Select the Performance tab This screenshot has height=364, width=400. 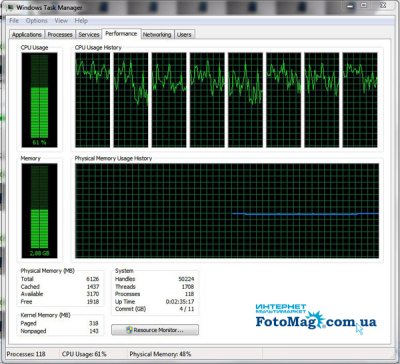(121, 34)
